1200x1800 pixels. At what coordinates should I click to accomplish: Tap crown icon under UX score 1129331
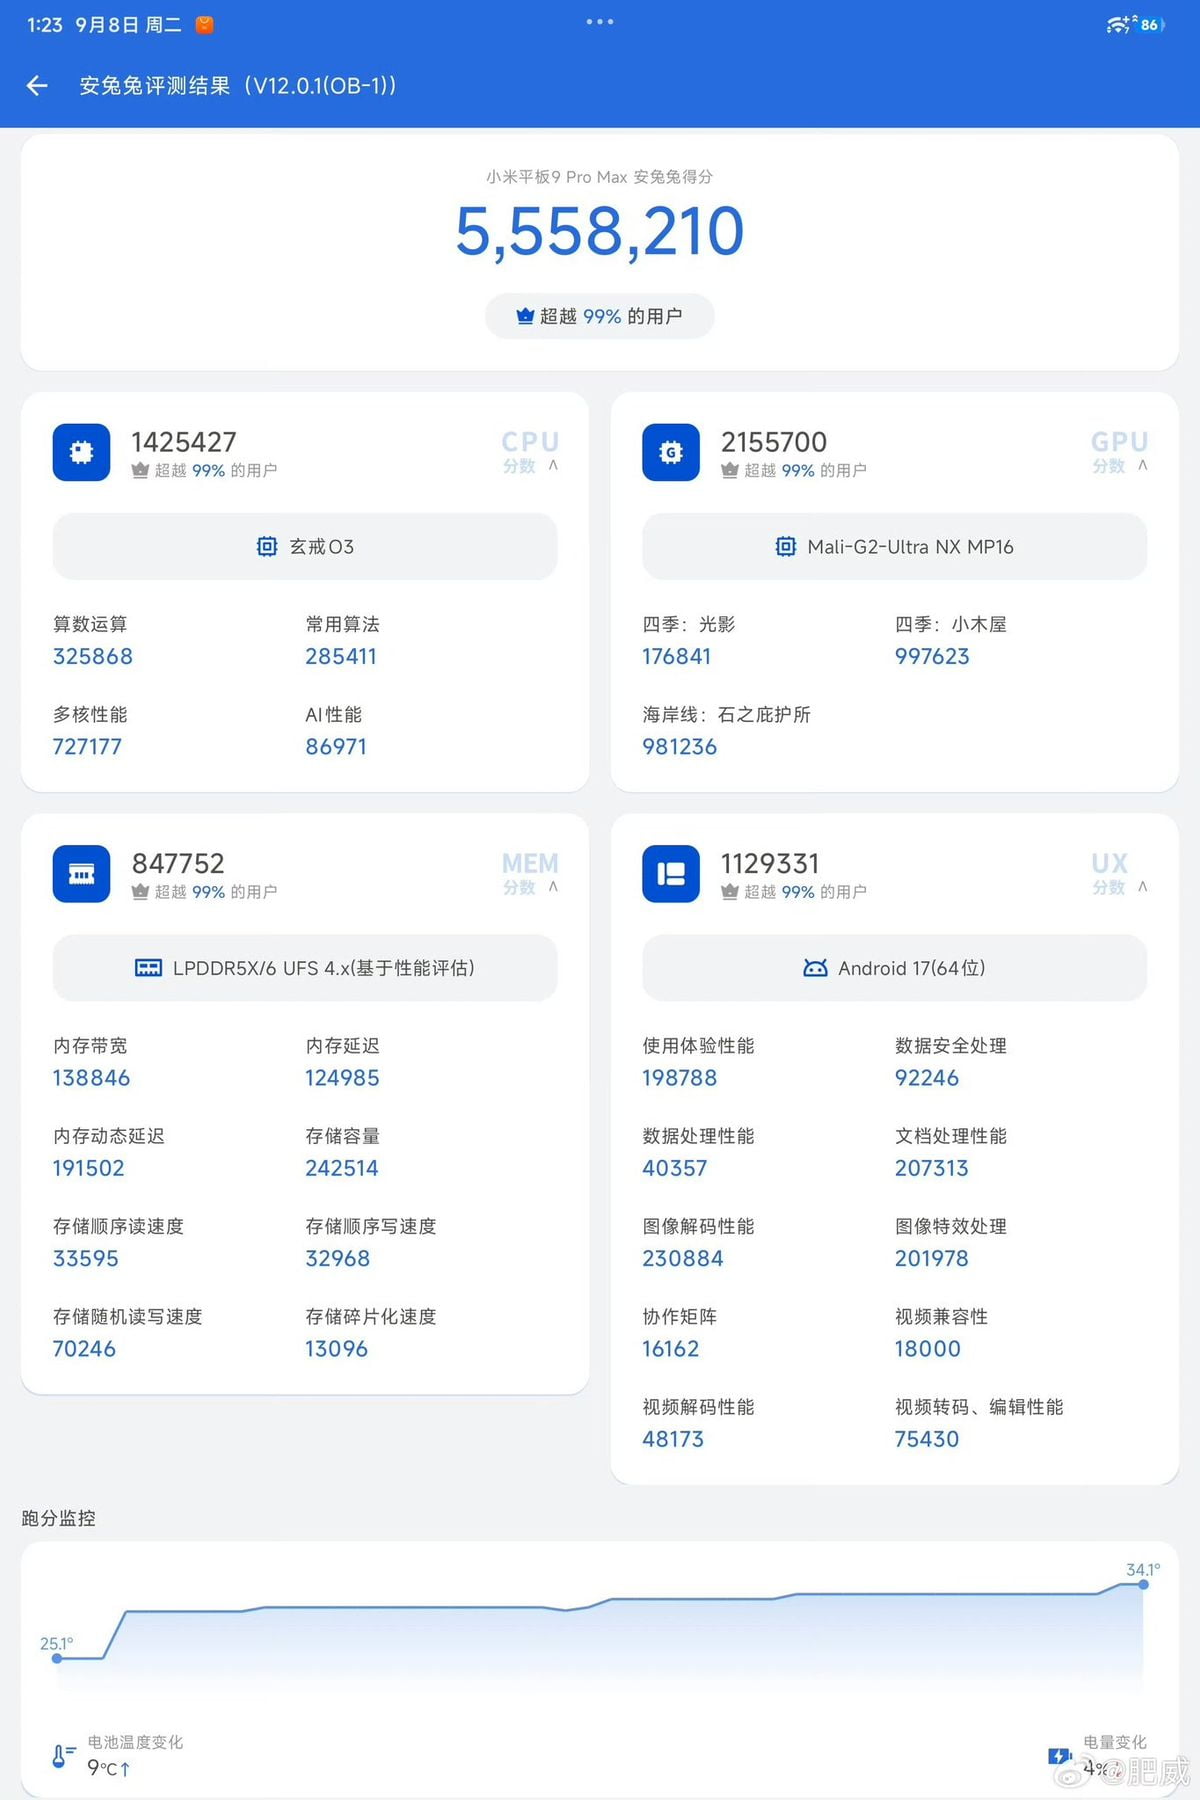pos(730,892)
